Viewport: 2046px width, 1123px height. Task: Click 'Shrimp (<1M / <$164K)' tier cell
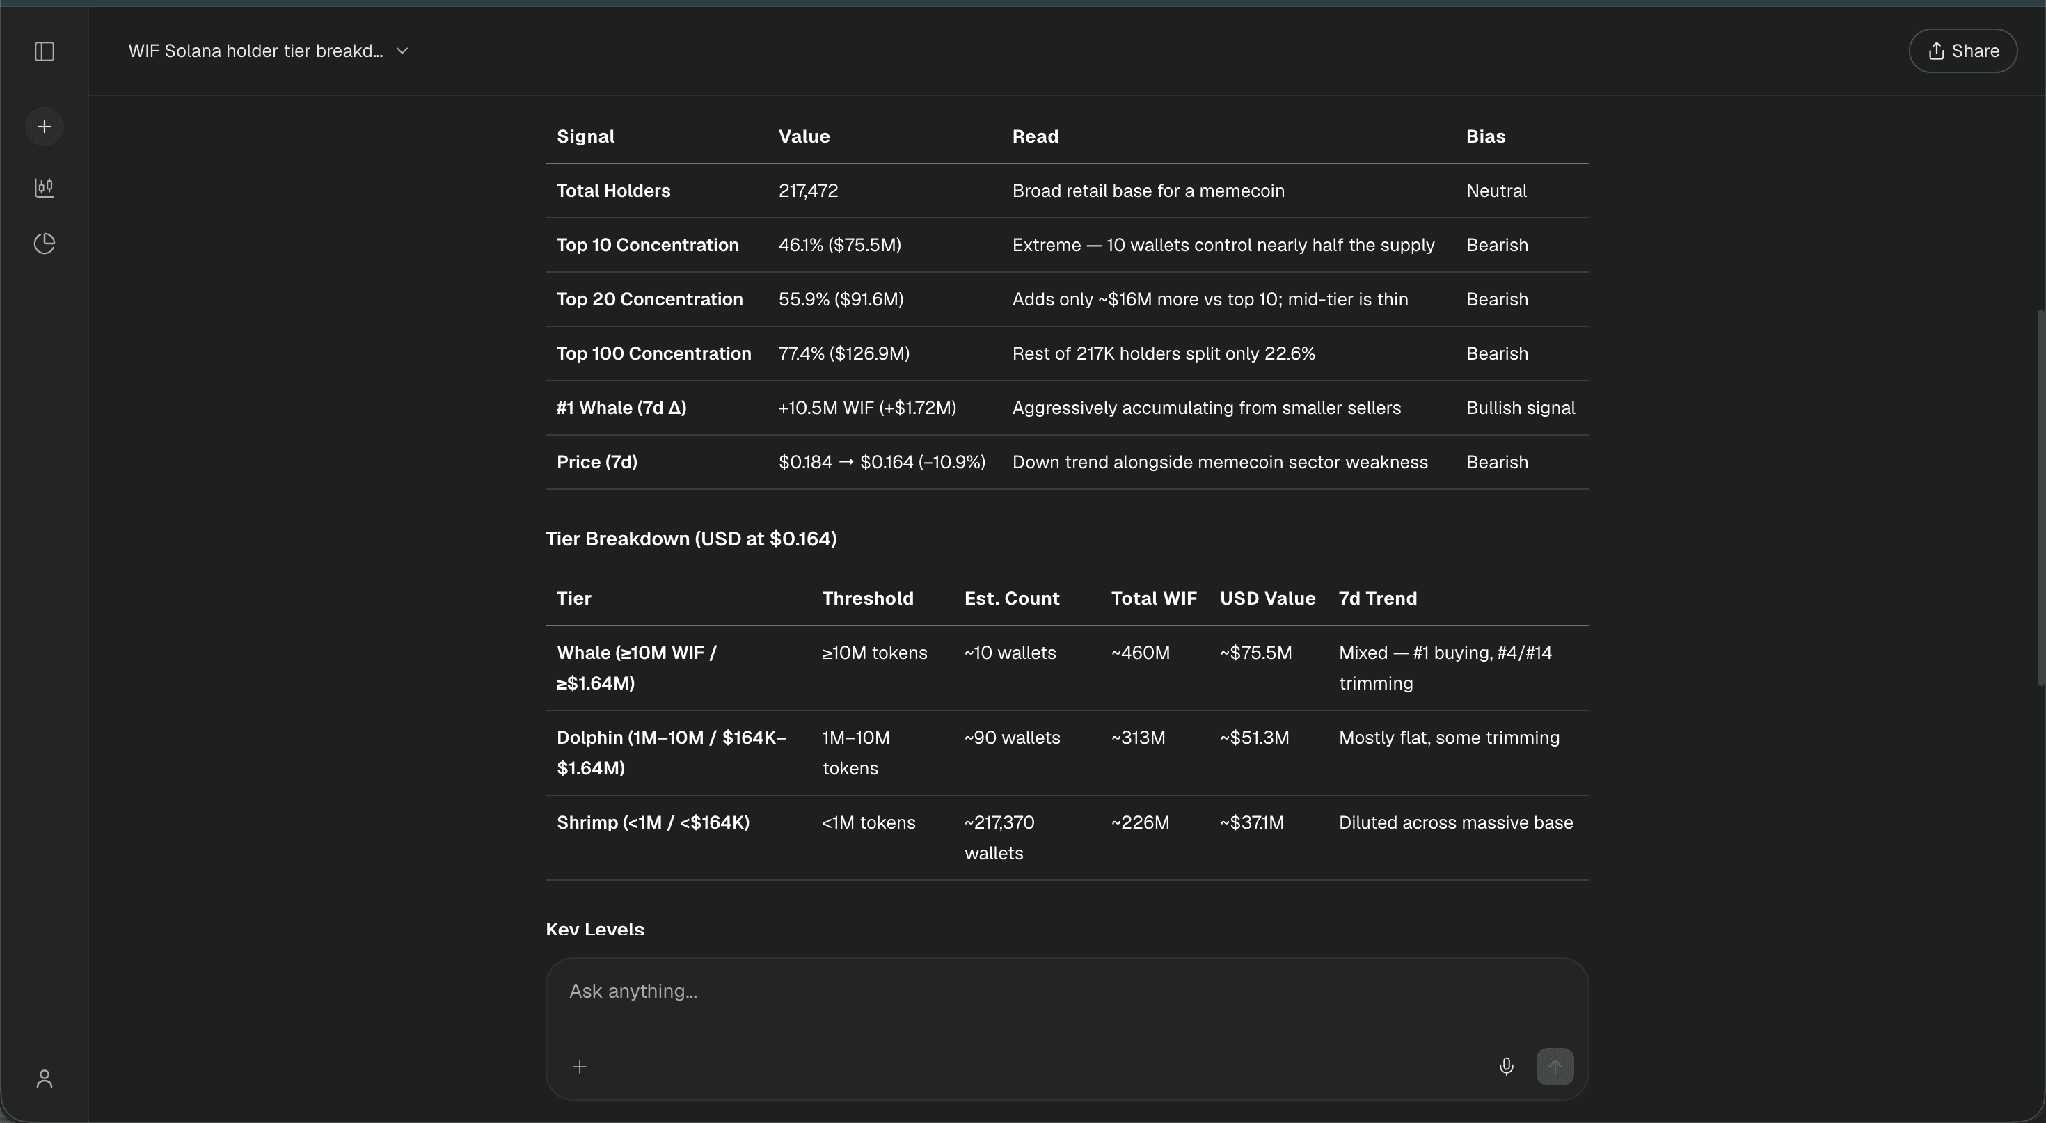653,823
